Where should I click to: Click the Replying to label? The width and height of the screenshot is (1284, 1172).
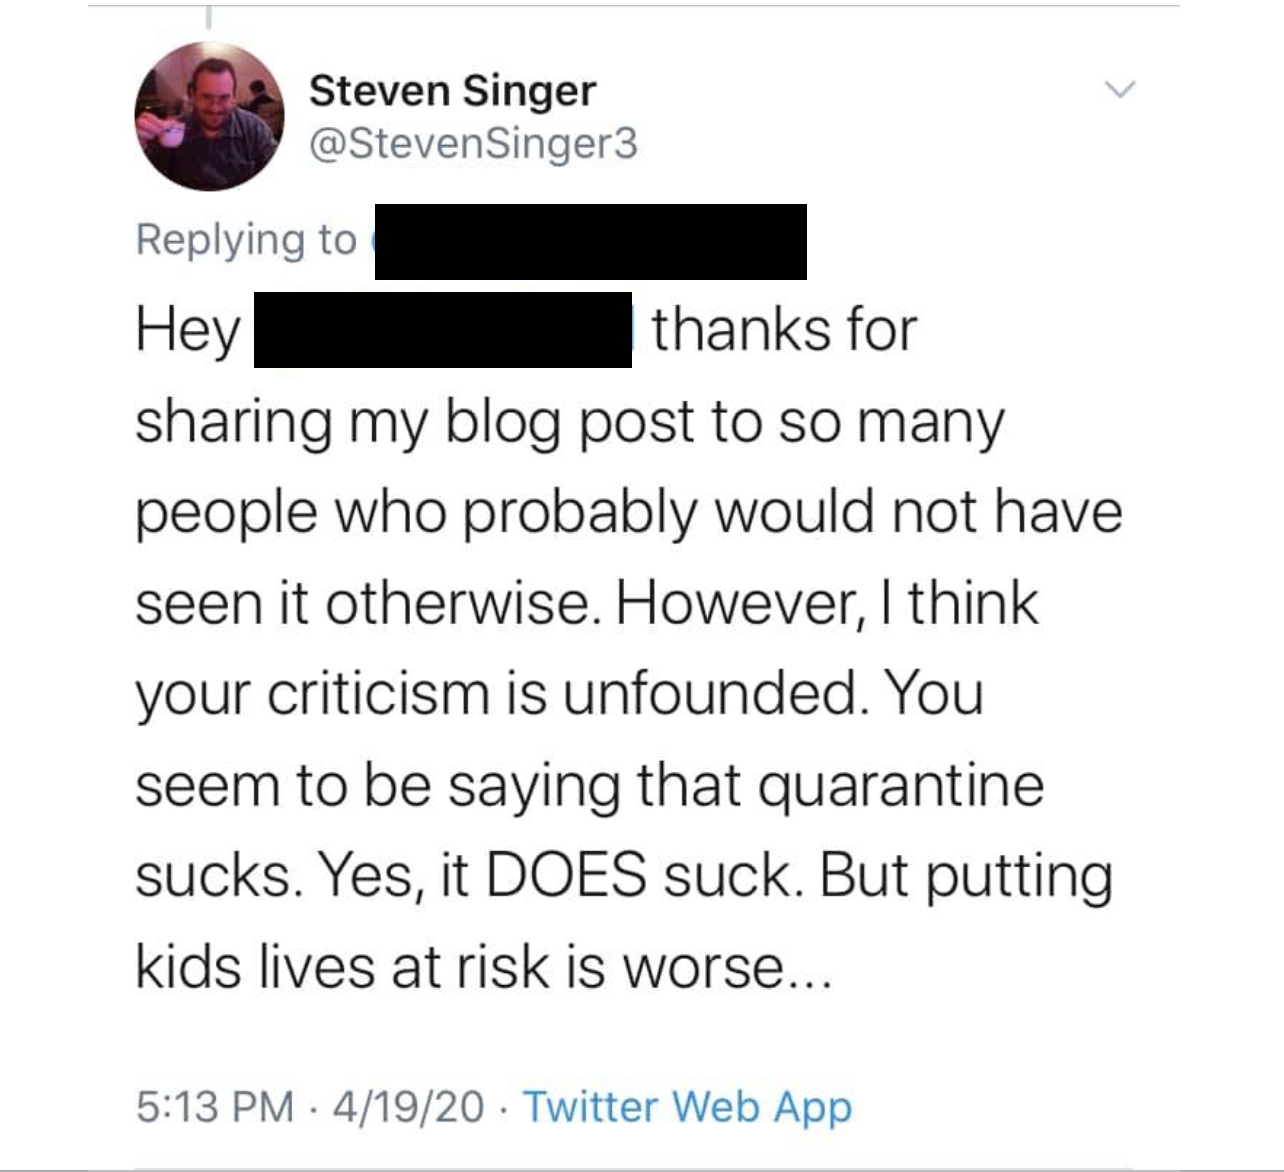coord(246,240)
